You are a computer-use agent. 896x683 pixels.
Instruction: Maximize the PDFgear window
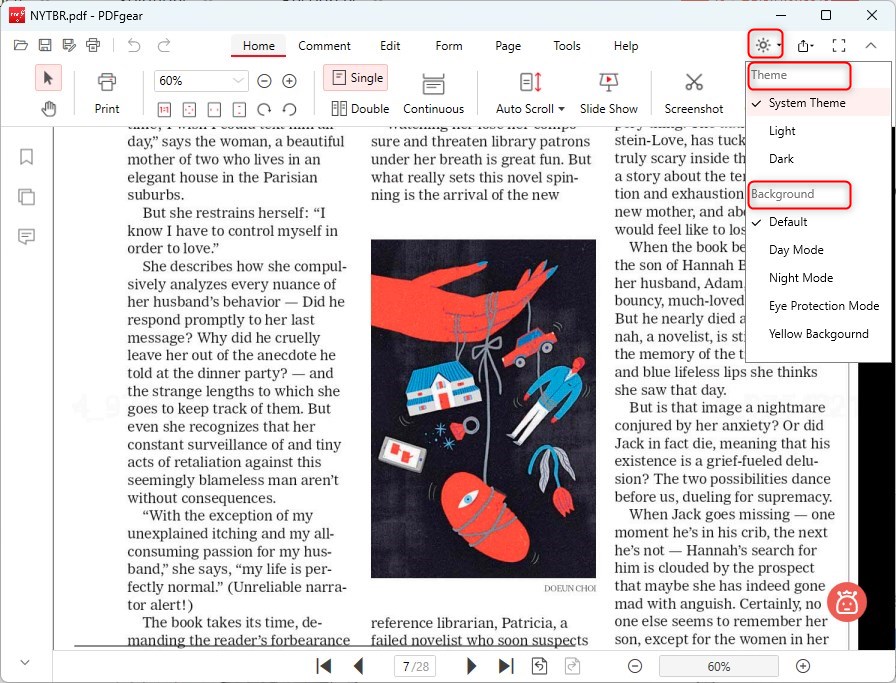[x=826, y=15]
